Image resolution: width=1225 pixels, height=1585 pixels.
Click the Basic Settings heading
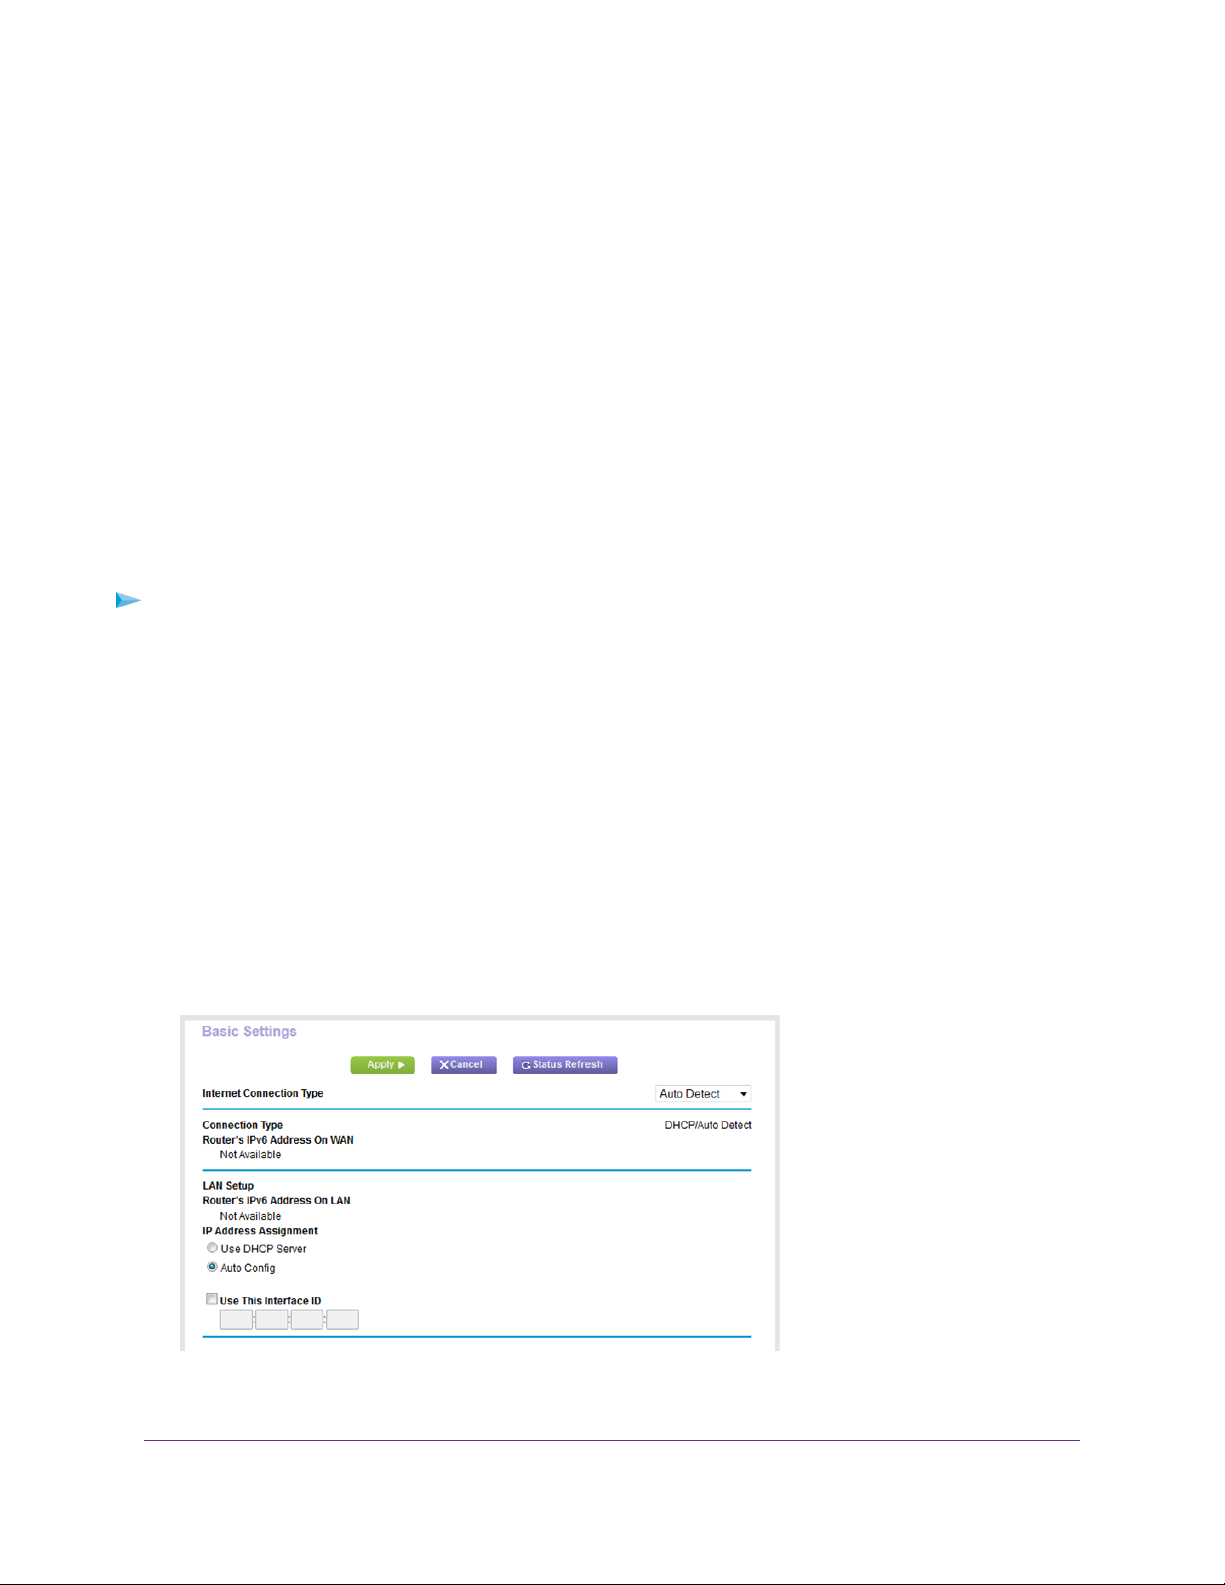[x=249, y=1031]
